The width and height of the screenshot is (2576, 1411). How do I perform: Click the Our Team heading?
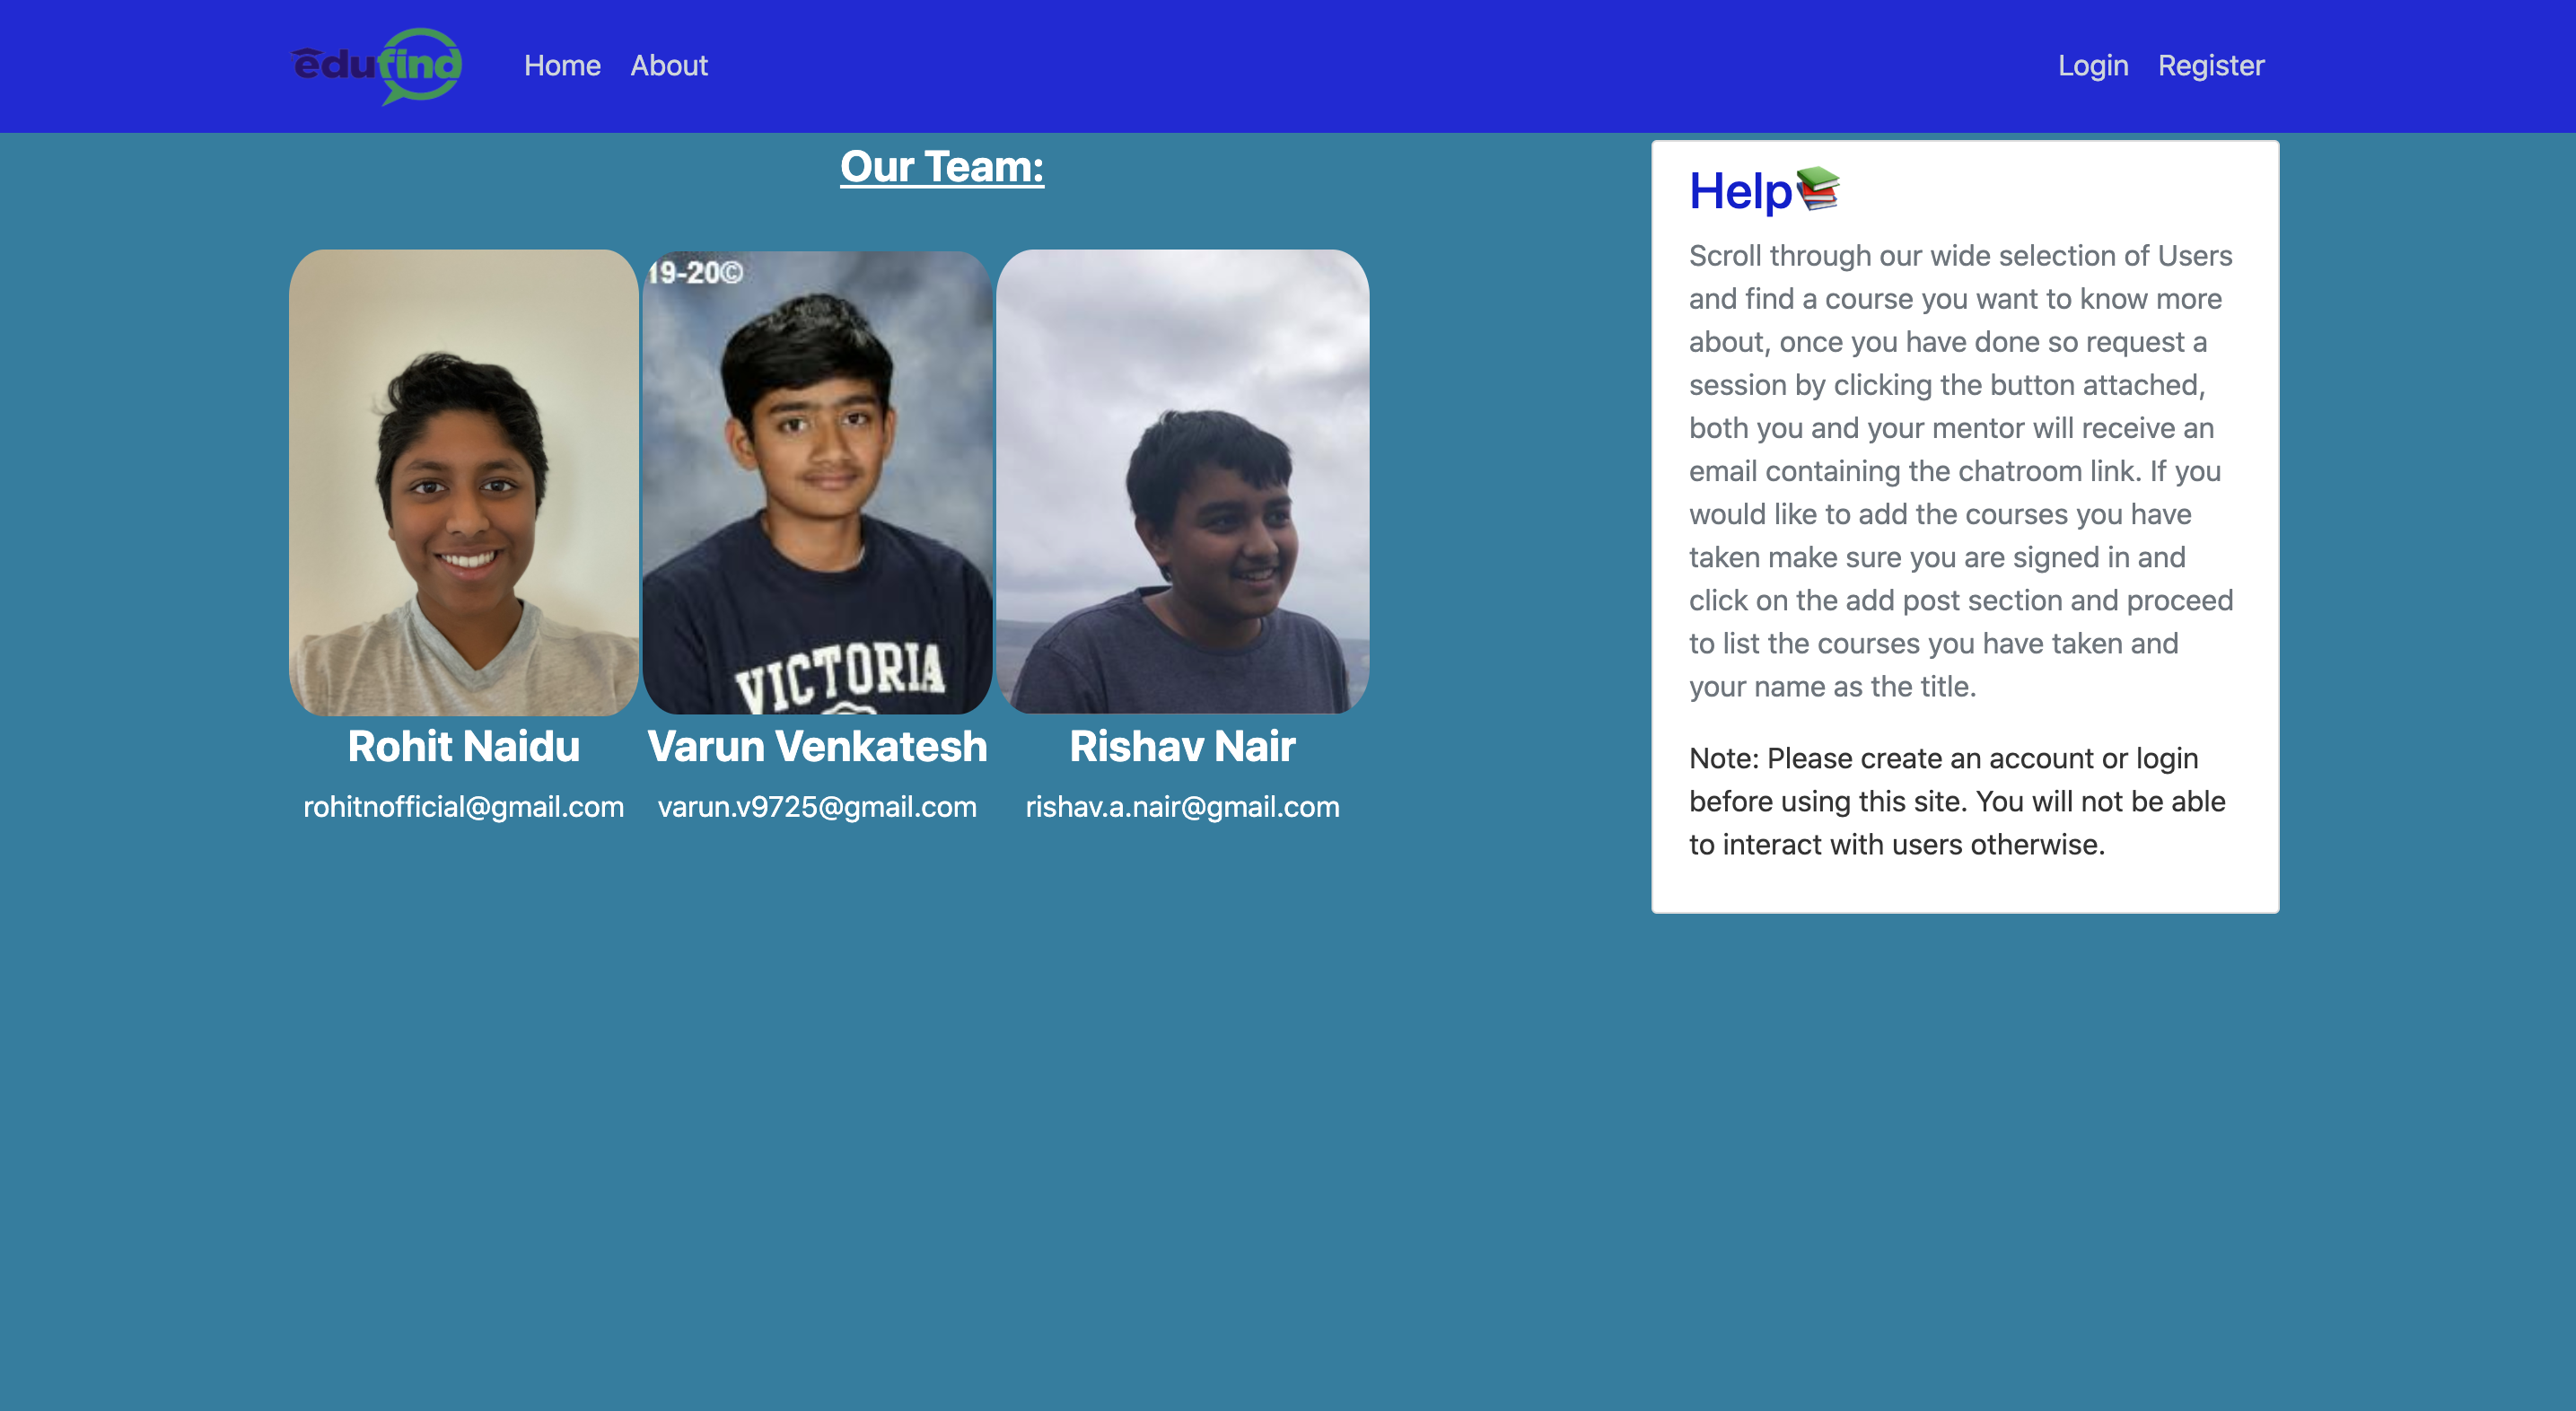pyautogui.click(x=941, y=167)
